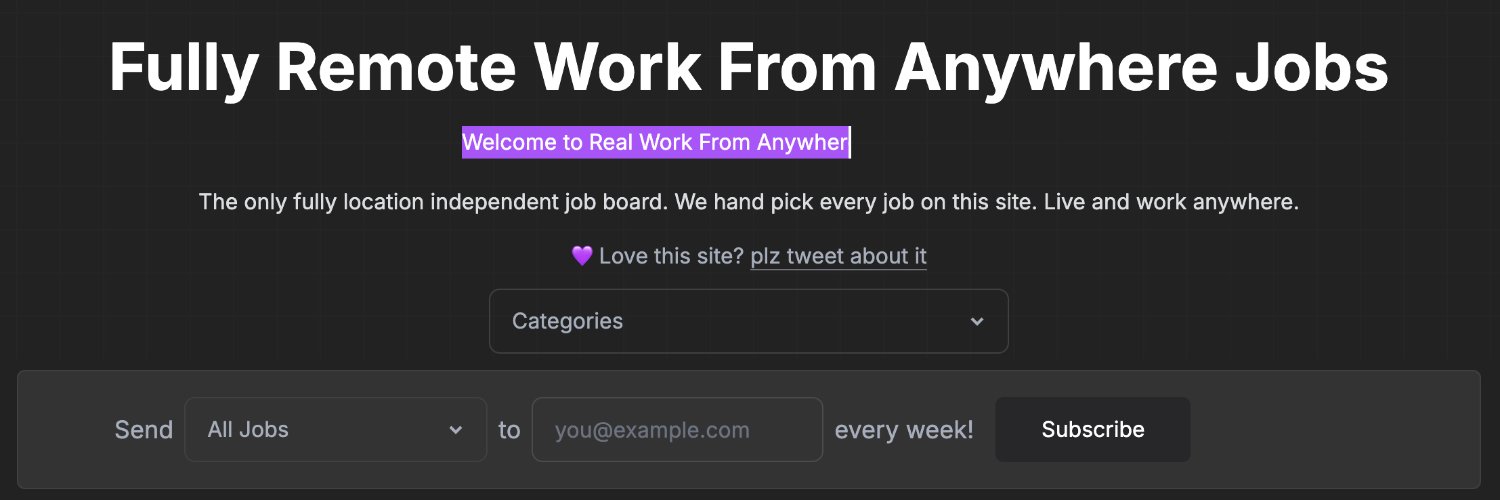Click the chevron arrow in Categories dropdown
This screenshot has width=1500, height=500.
pos(977,321)
